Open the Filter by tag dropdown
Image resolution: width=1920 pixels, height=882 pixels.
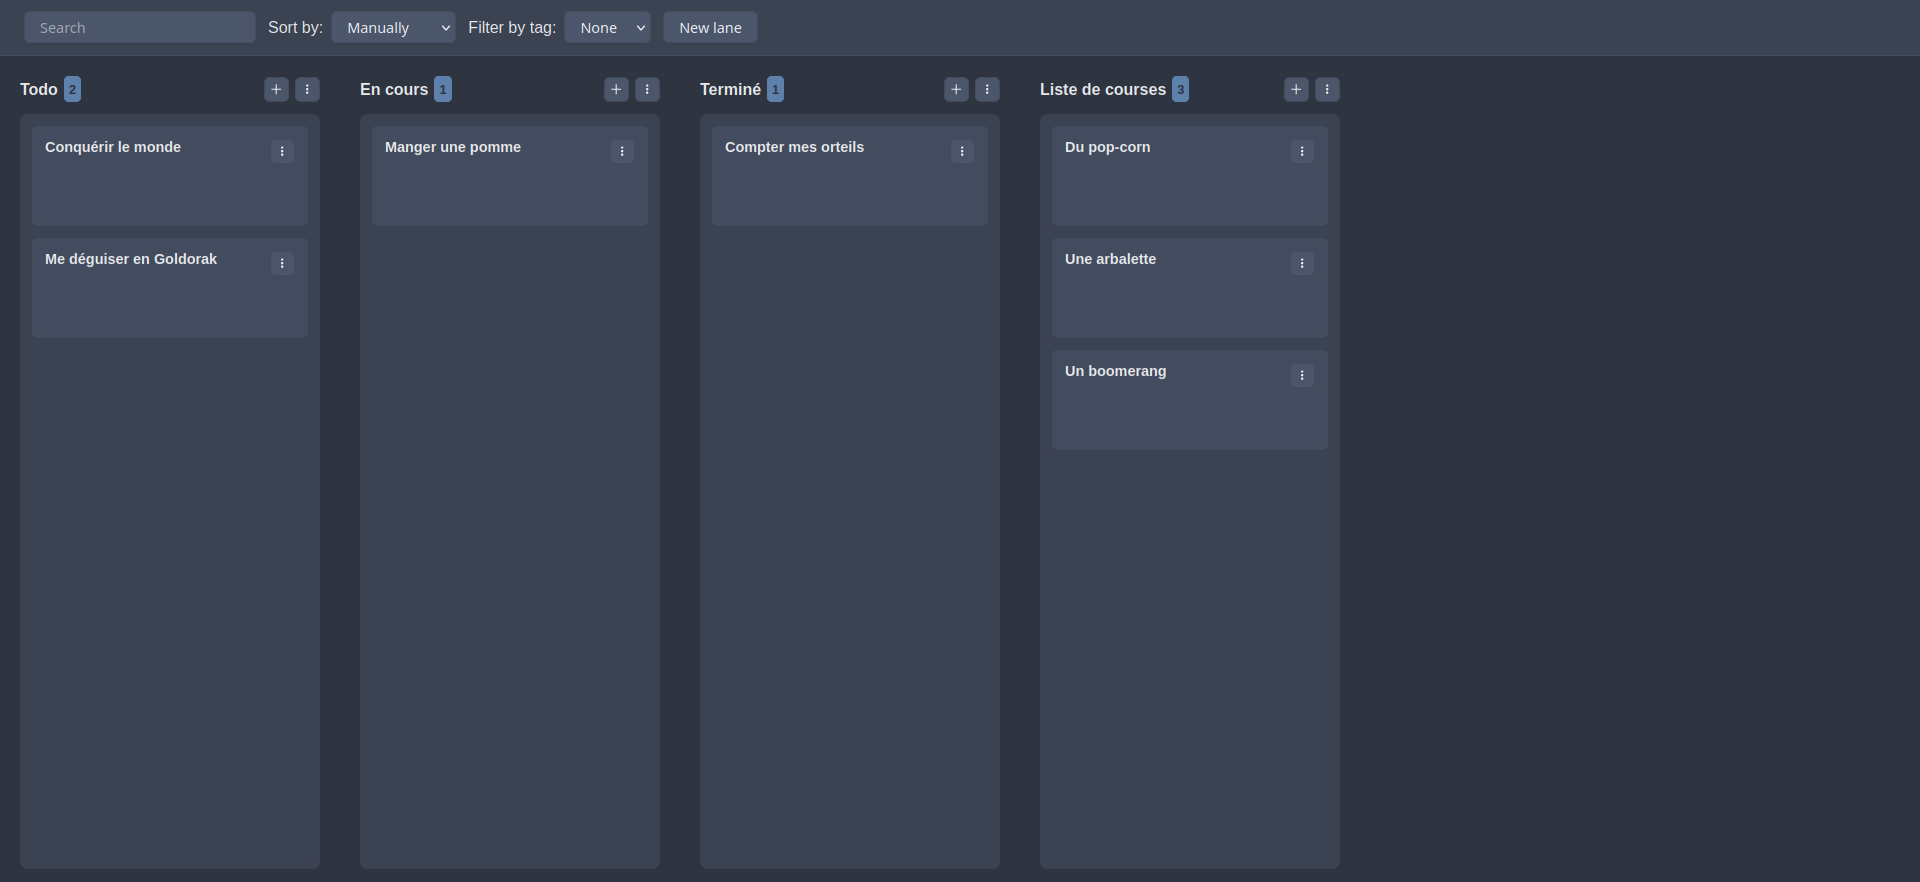pyautogui.click(x=607, y=28)
